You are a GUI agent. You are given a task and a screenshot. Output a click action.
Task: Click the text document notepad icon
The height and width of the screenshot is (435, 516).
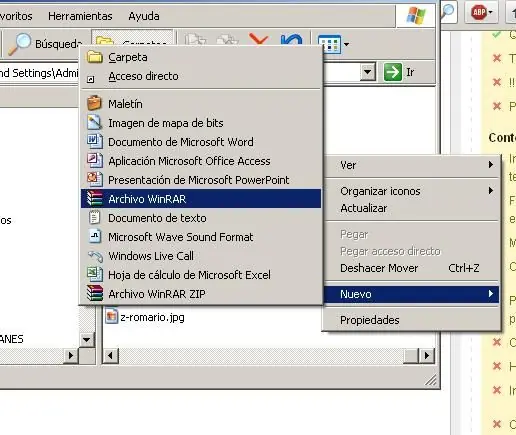click(95, 218)
